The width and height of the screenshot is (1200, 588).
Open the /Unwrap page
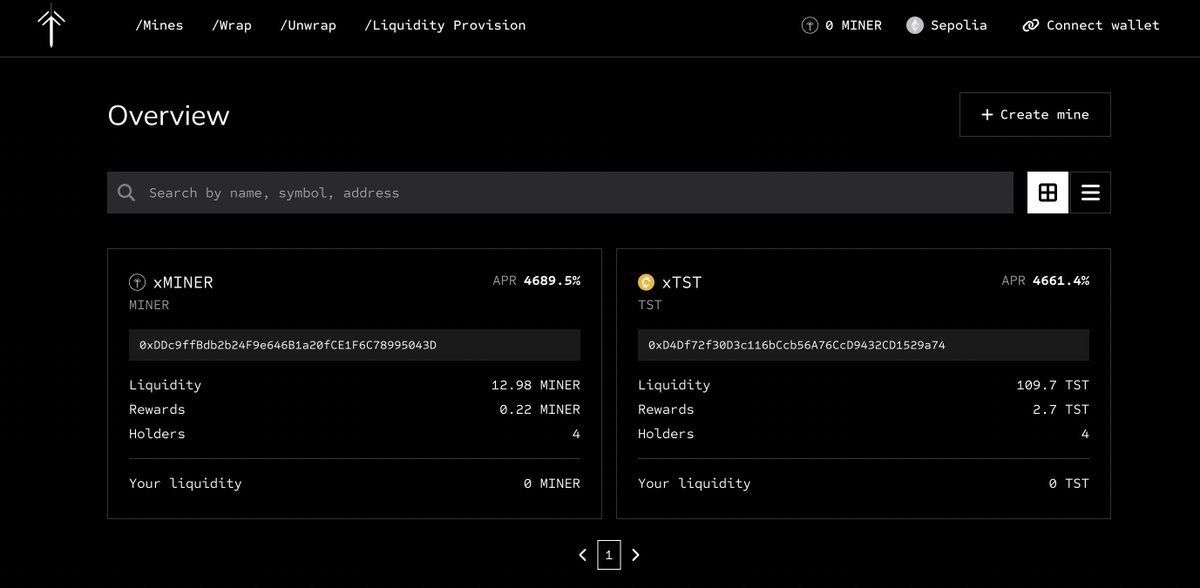point(308,25)
